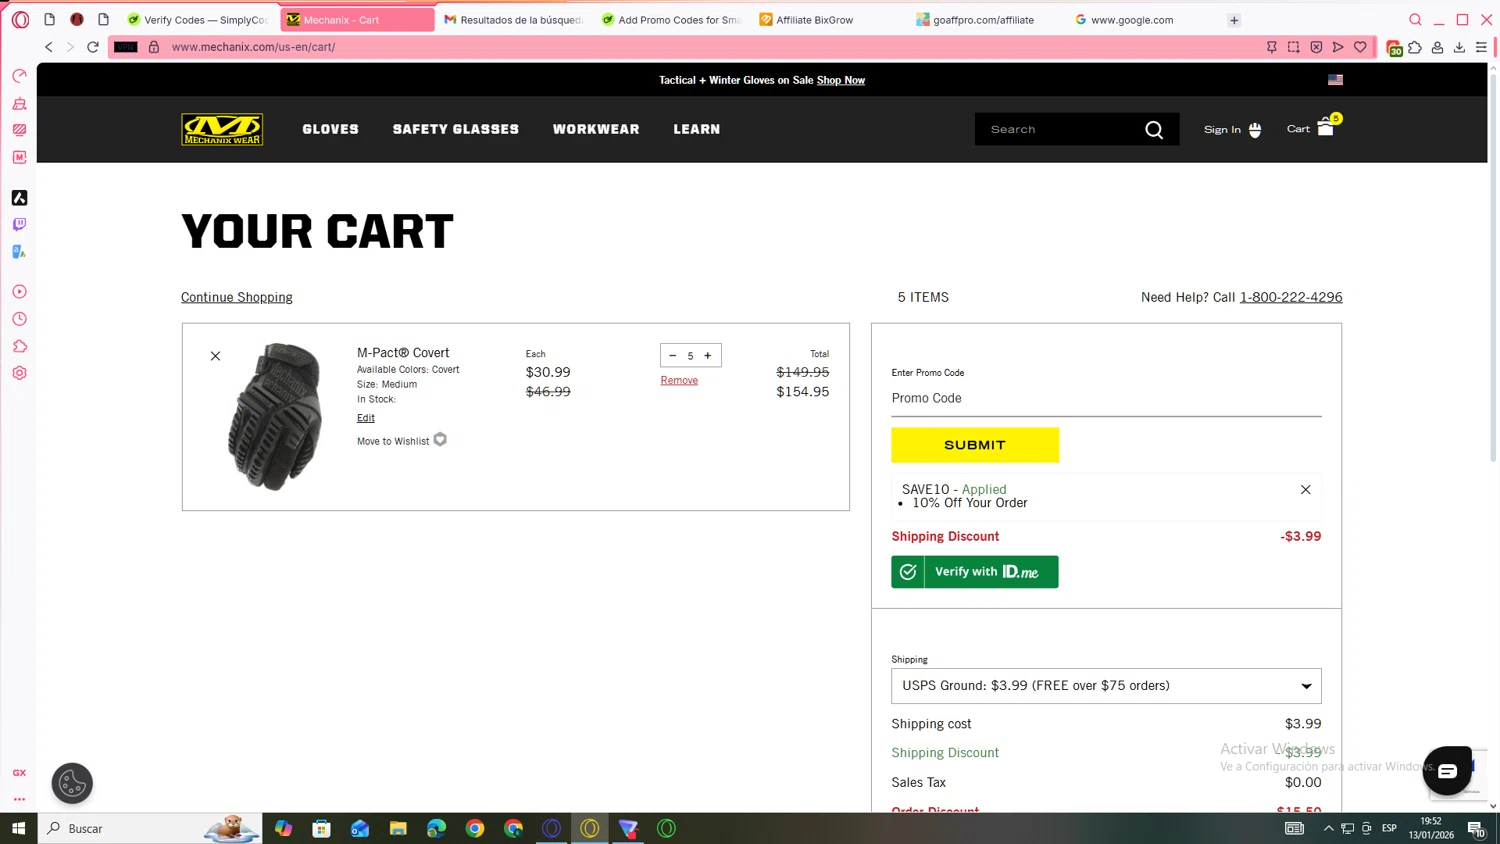Switch to the Resultados de la búsqueda tab
Image resolution: width=1500 pixels, height=844 pixels.
pyautogui.click(x=513, y=20)
